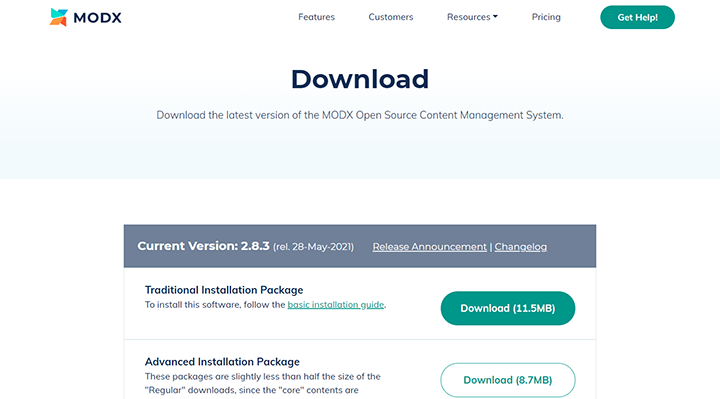Download the 11.5MB traditional package
Screen dimensions: 720x399
[508, 308]
